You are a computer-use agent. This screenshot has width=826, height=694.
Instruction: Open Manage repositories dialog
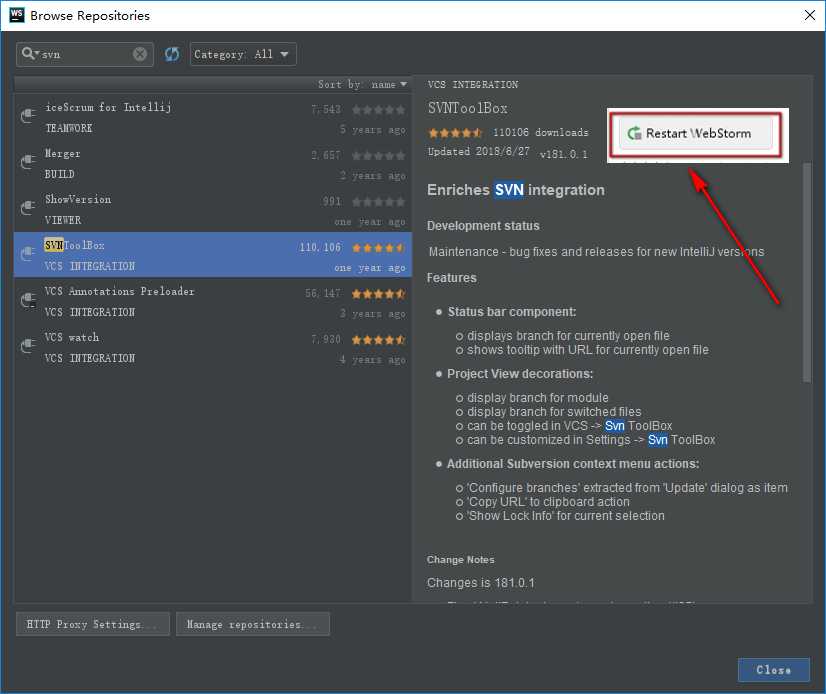(x=253, y=624)
